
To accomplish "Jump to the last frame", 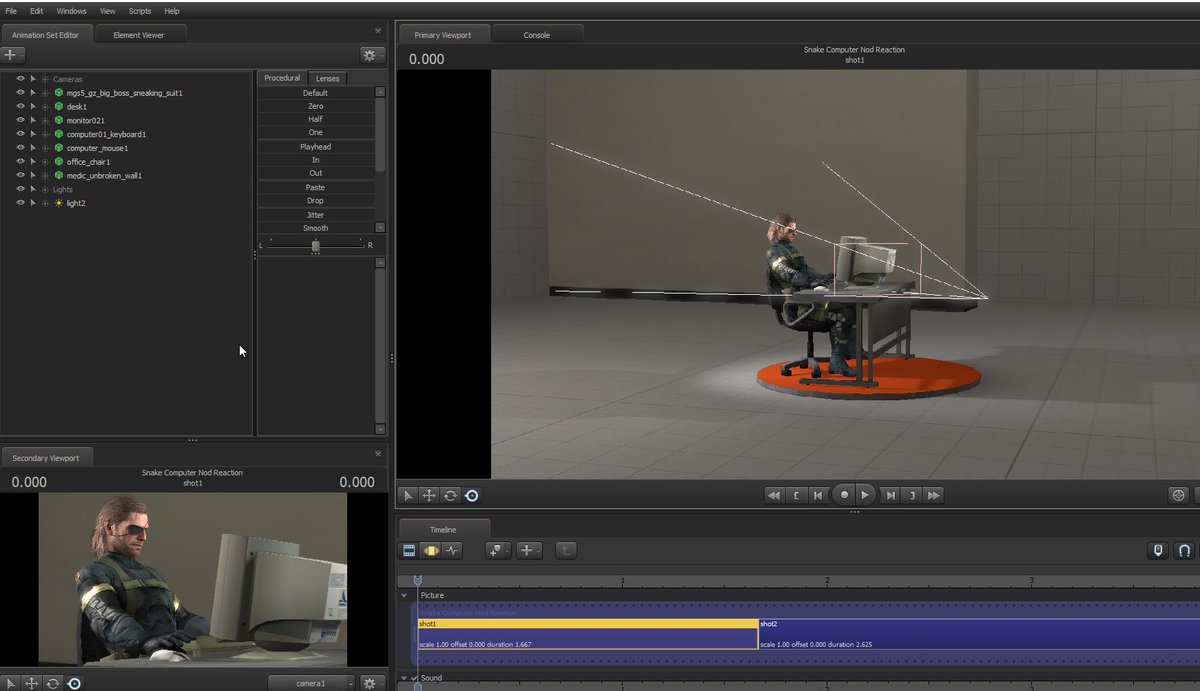I will (933, 495).
